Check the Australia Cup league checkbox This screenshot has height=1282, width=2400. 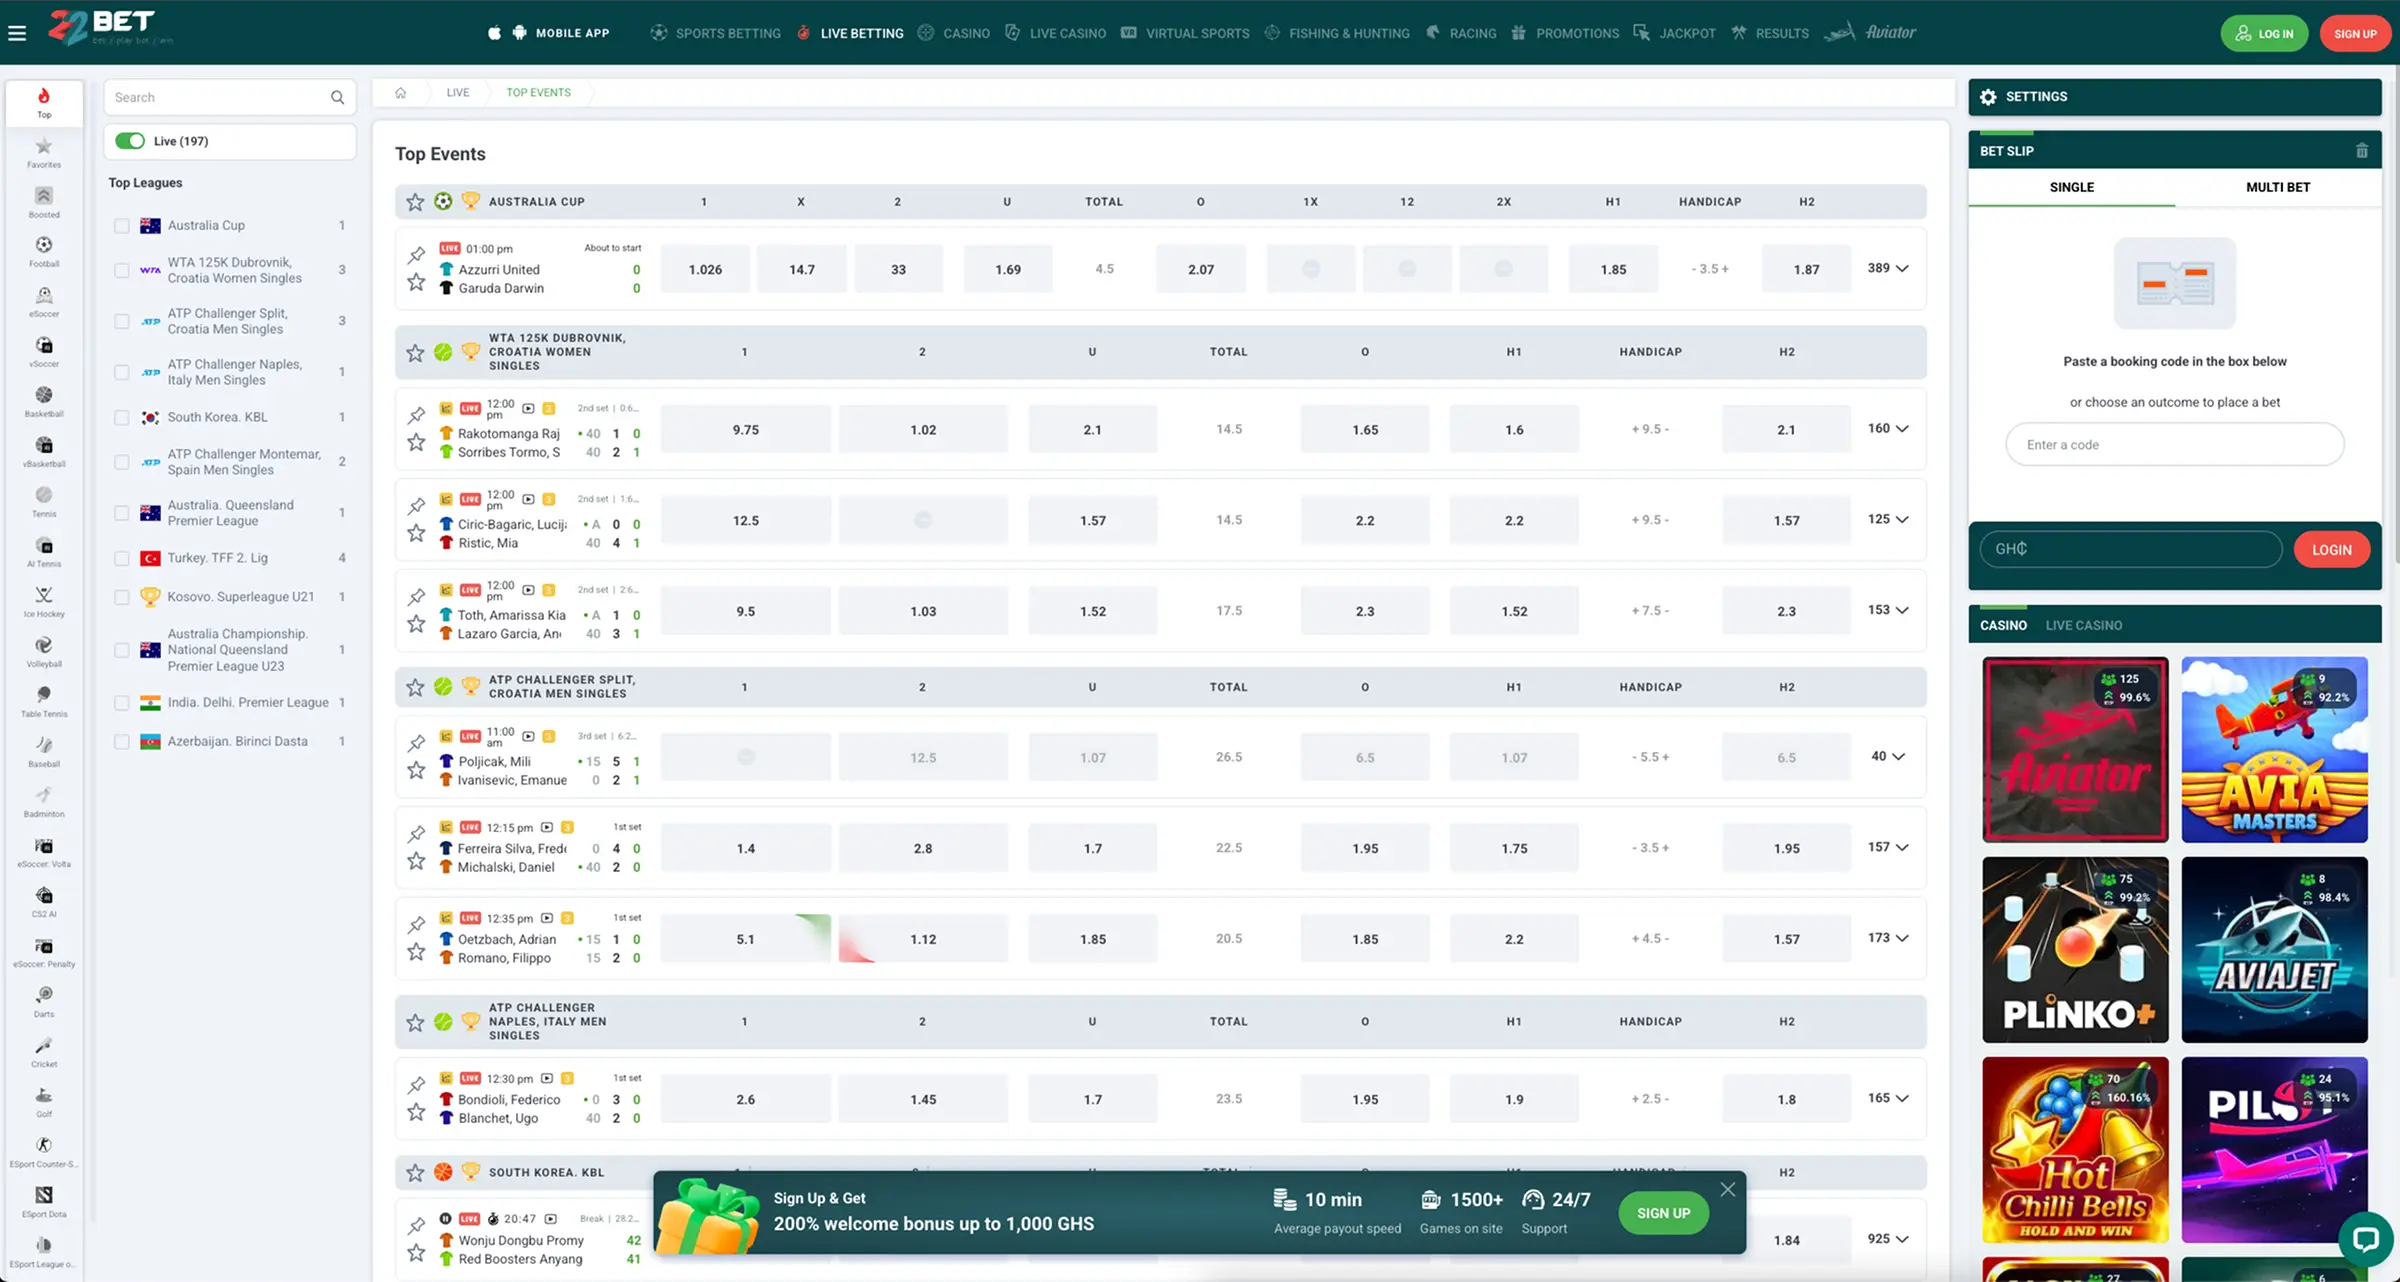pos(121,225)
